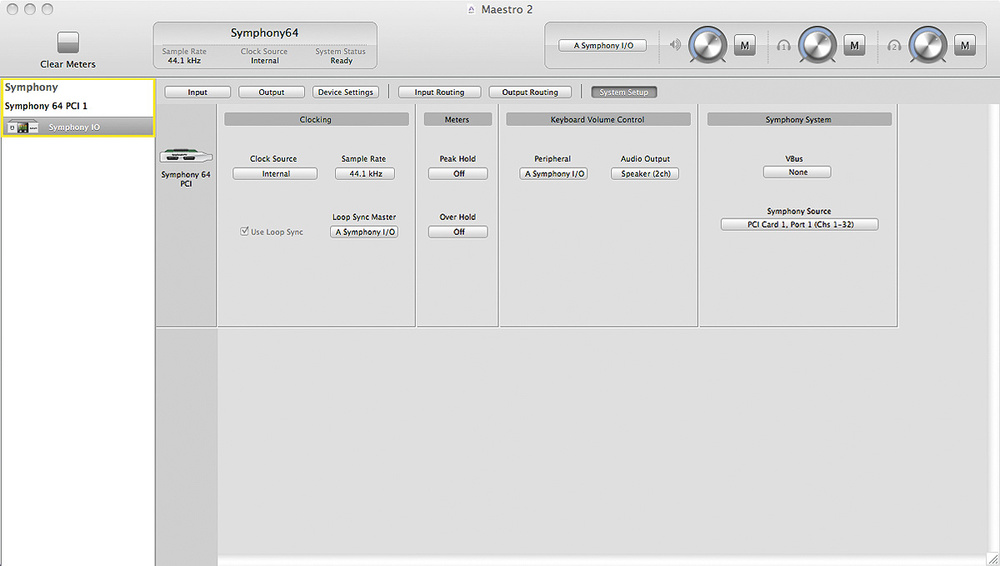The height and width of the screenshot is (566, 1000).
Task: Click the speaker volume knob
Action: click(710, 45)
